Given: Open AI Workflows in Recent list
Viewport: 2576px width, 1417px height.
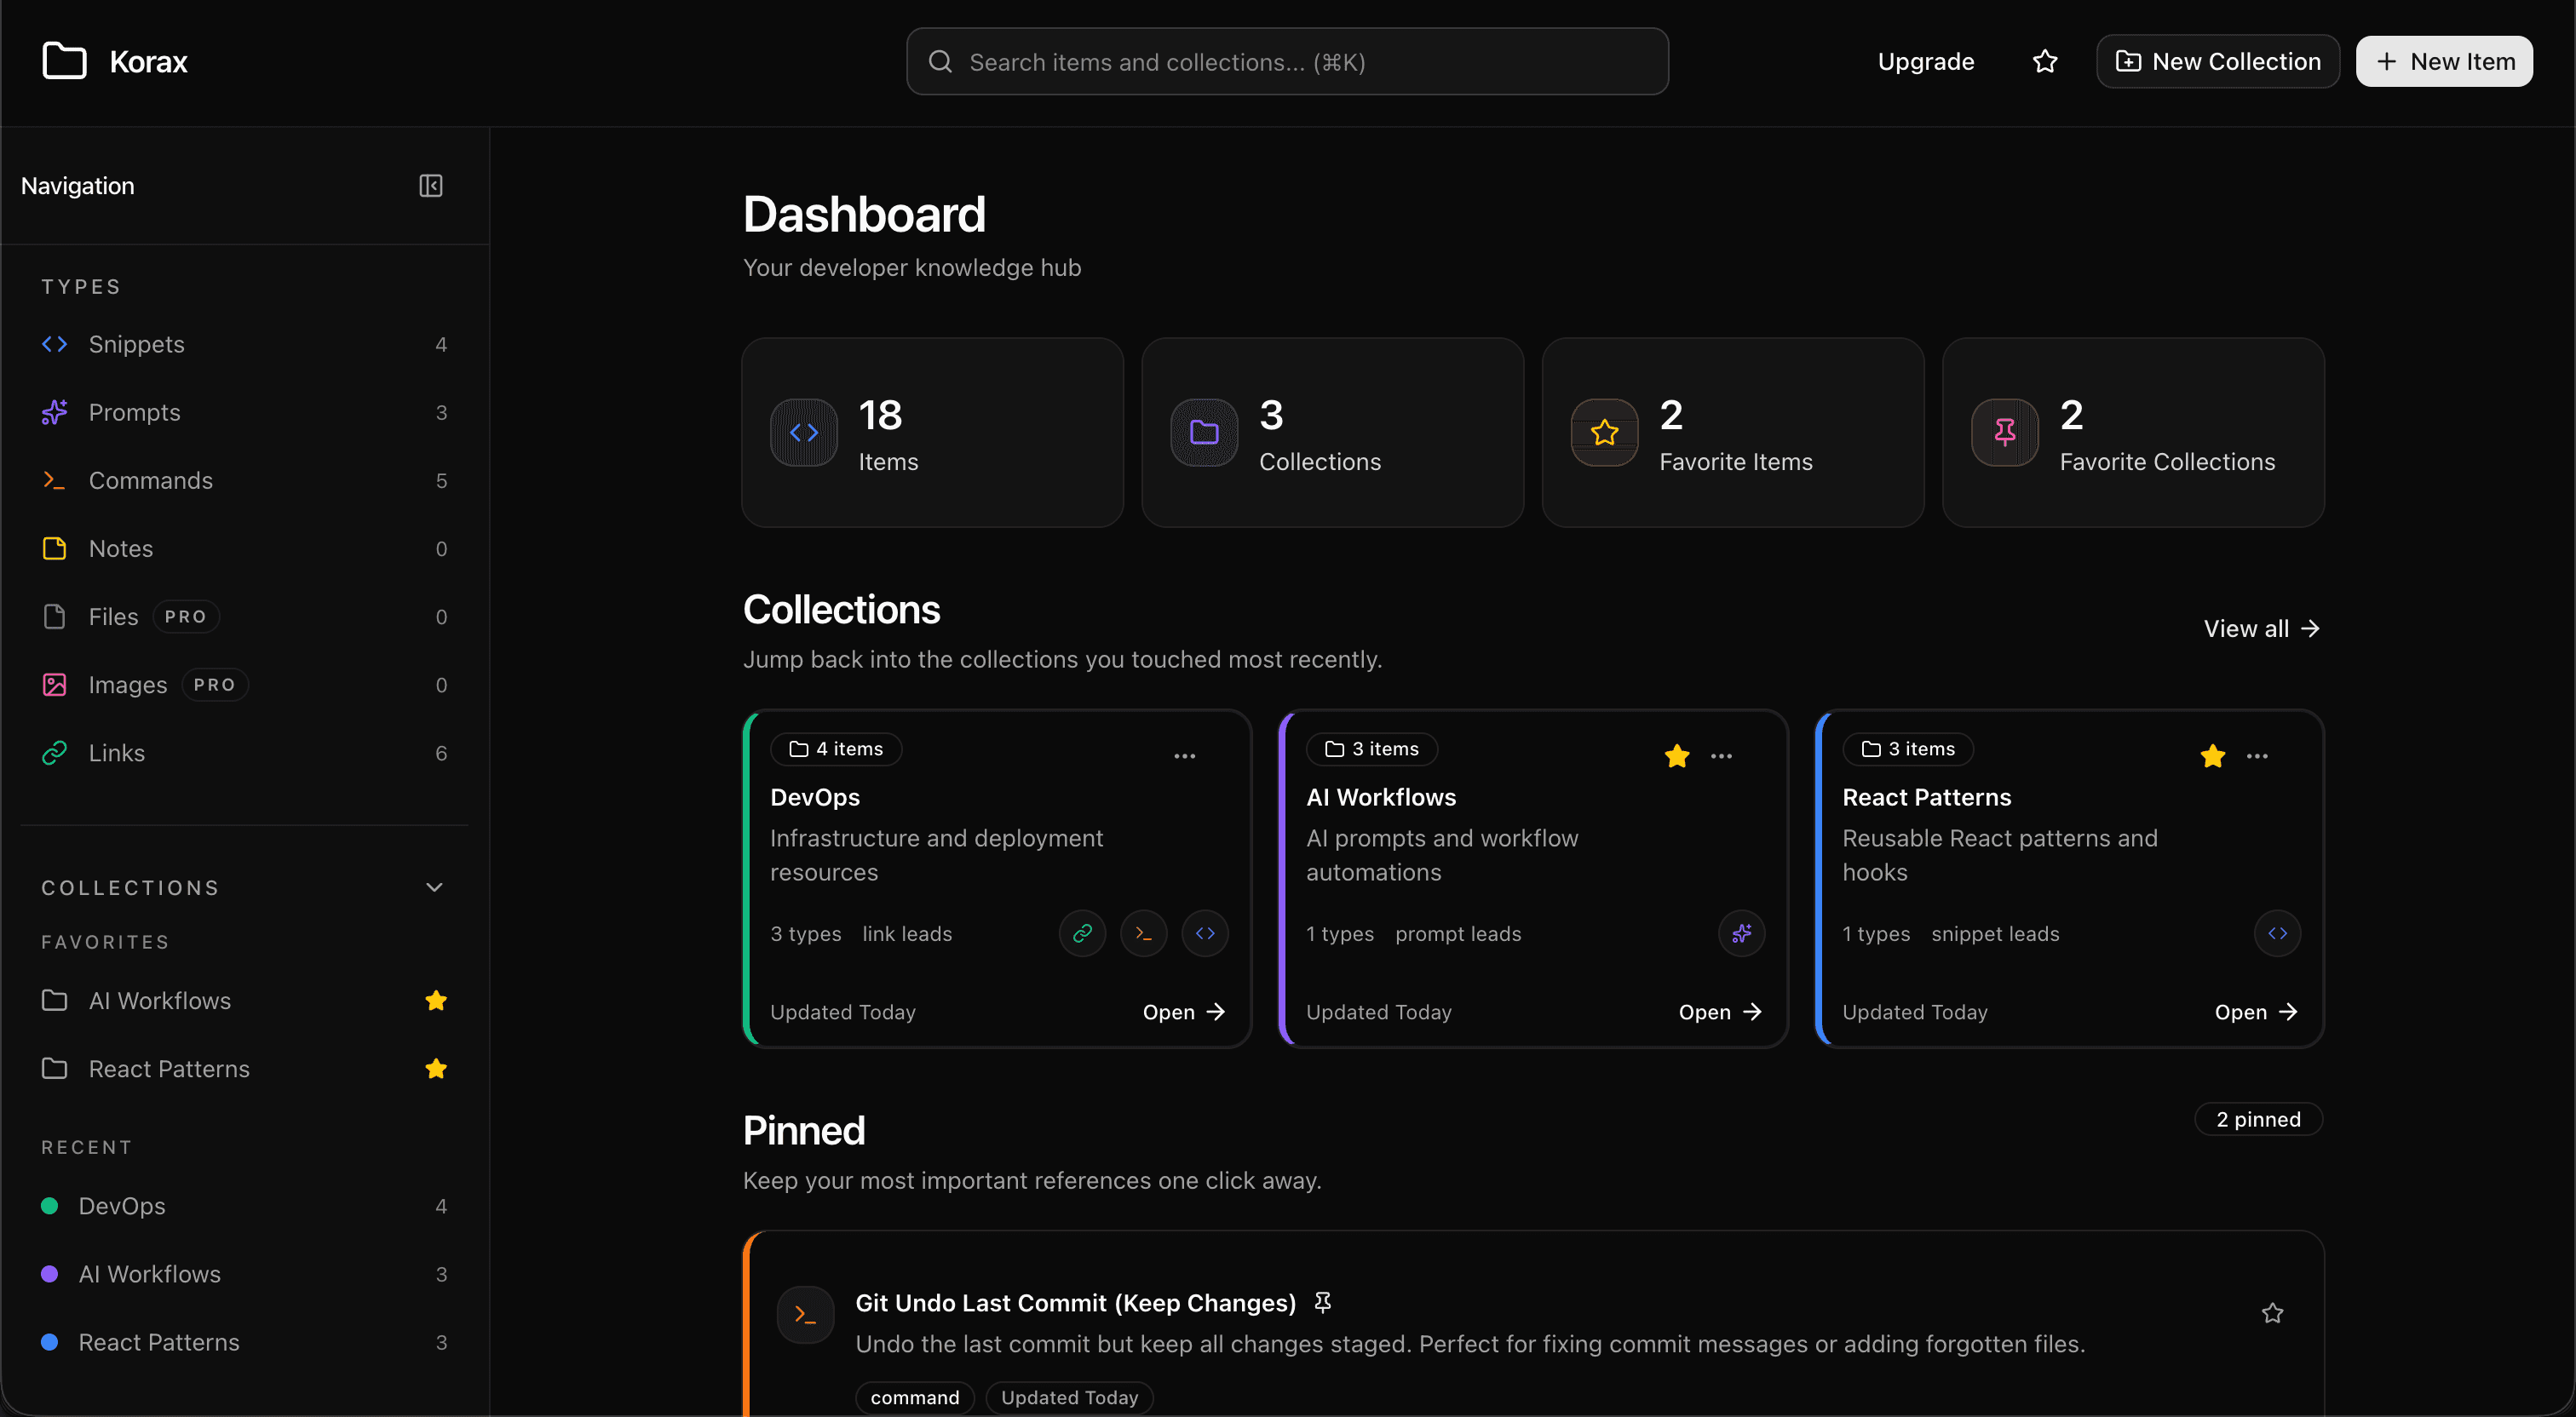Looking at the screenshot, I should coord(244,1273).
